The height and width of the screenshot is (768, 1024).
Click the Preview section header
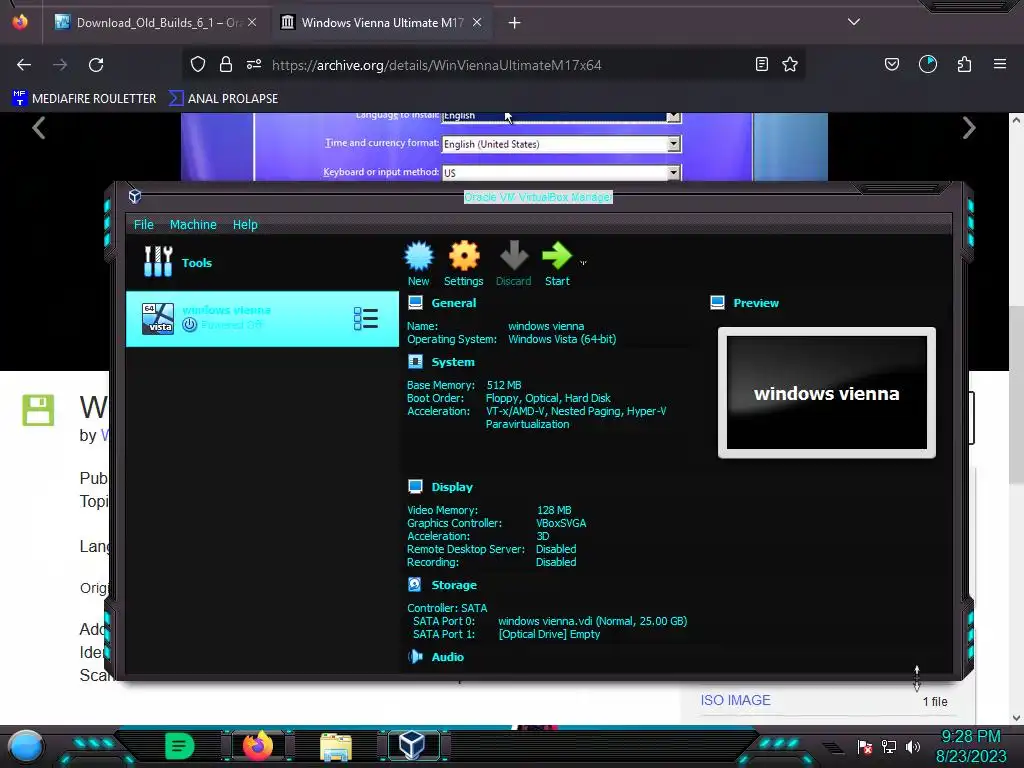(756, 303)
